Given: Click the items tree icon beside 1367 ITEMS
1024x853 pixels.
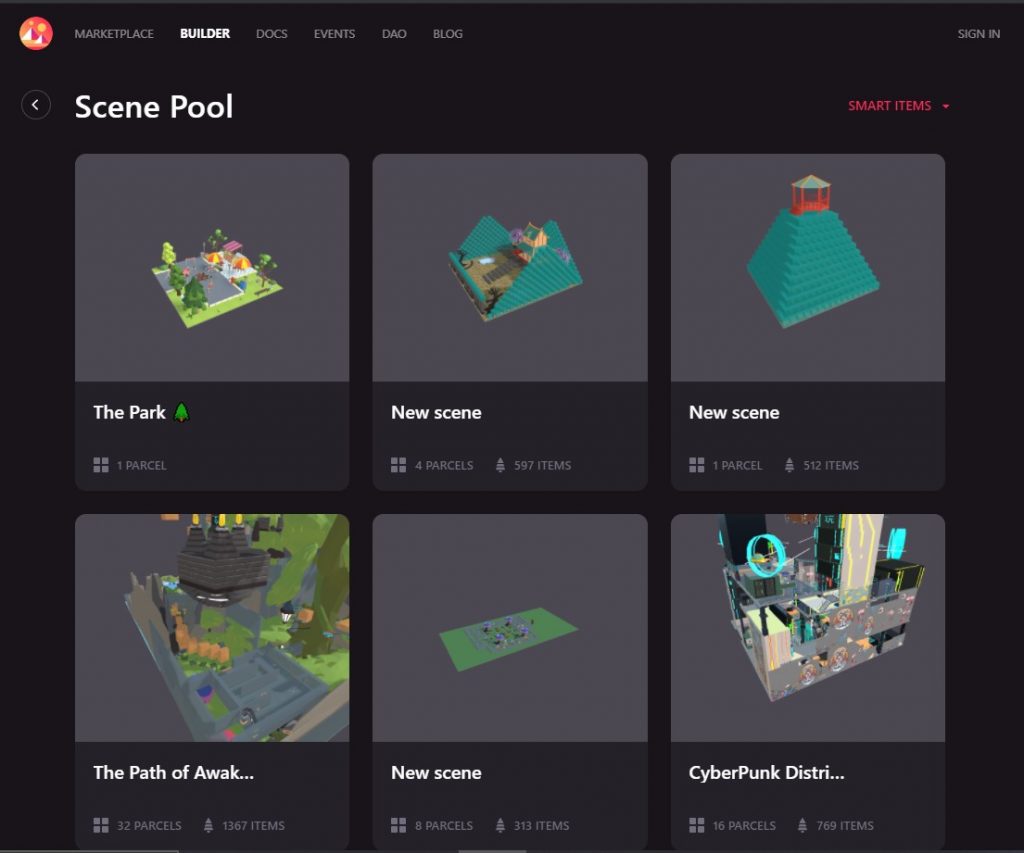Looking at the screenshot, I should pos(208,826).
